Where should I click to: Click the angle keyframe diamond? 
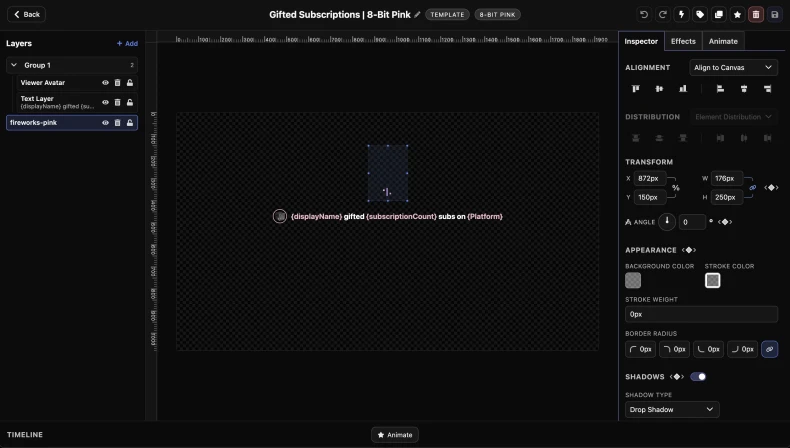725,222
